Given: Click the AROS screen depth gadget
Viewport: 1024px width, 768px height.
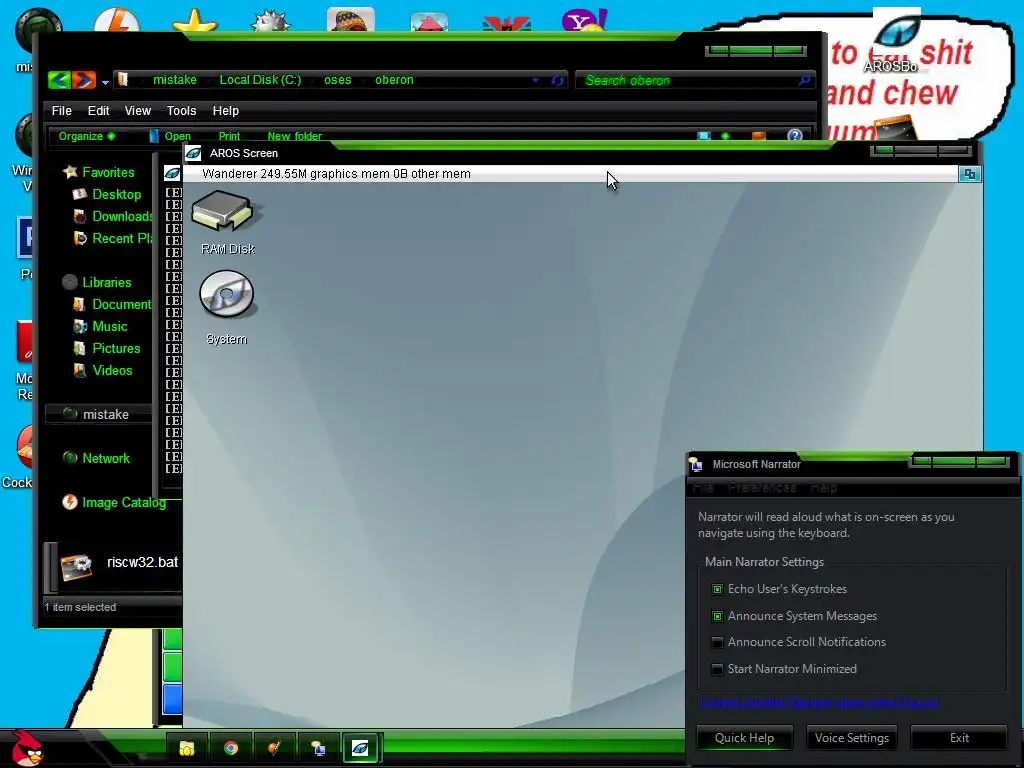Looking at the screenshot, I should tap(970, 174).
